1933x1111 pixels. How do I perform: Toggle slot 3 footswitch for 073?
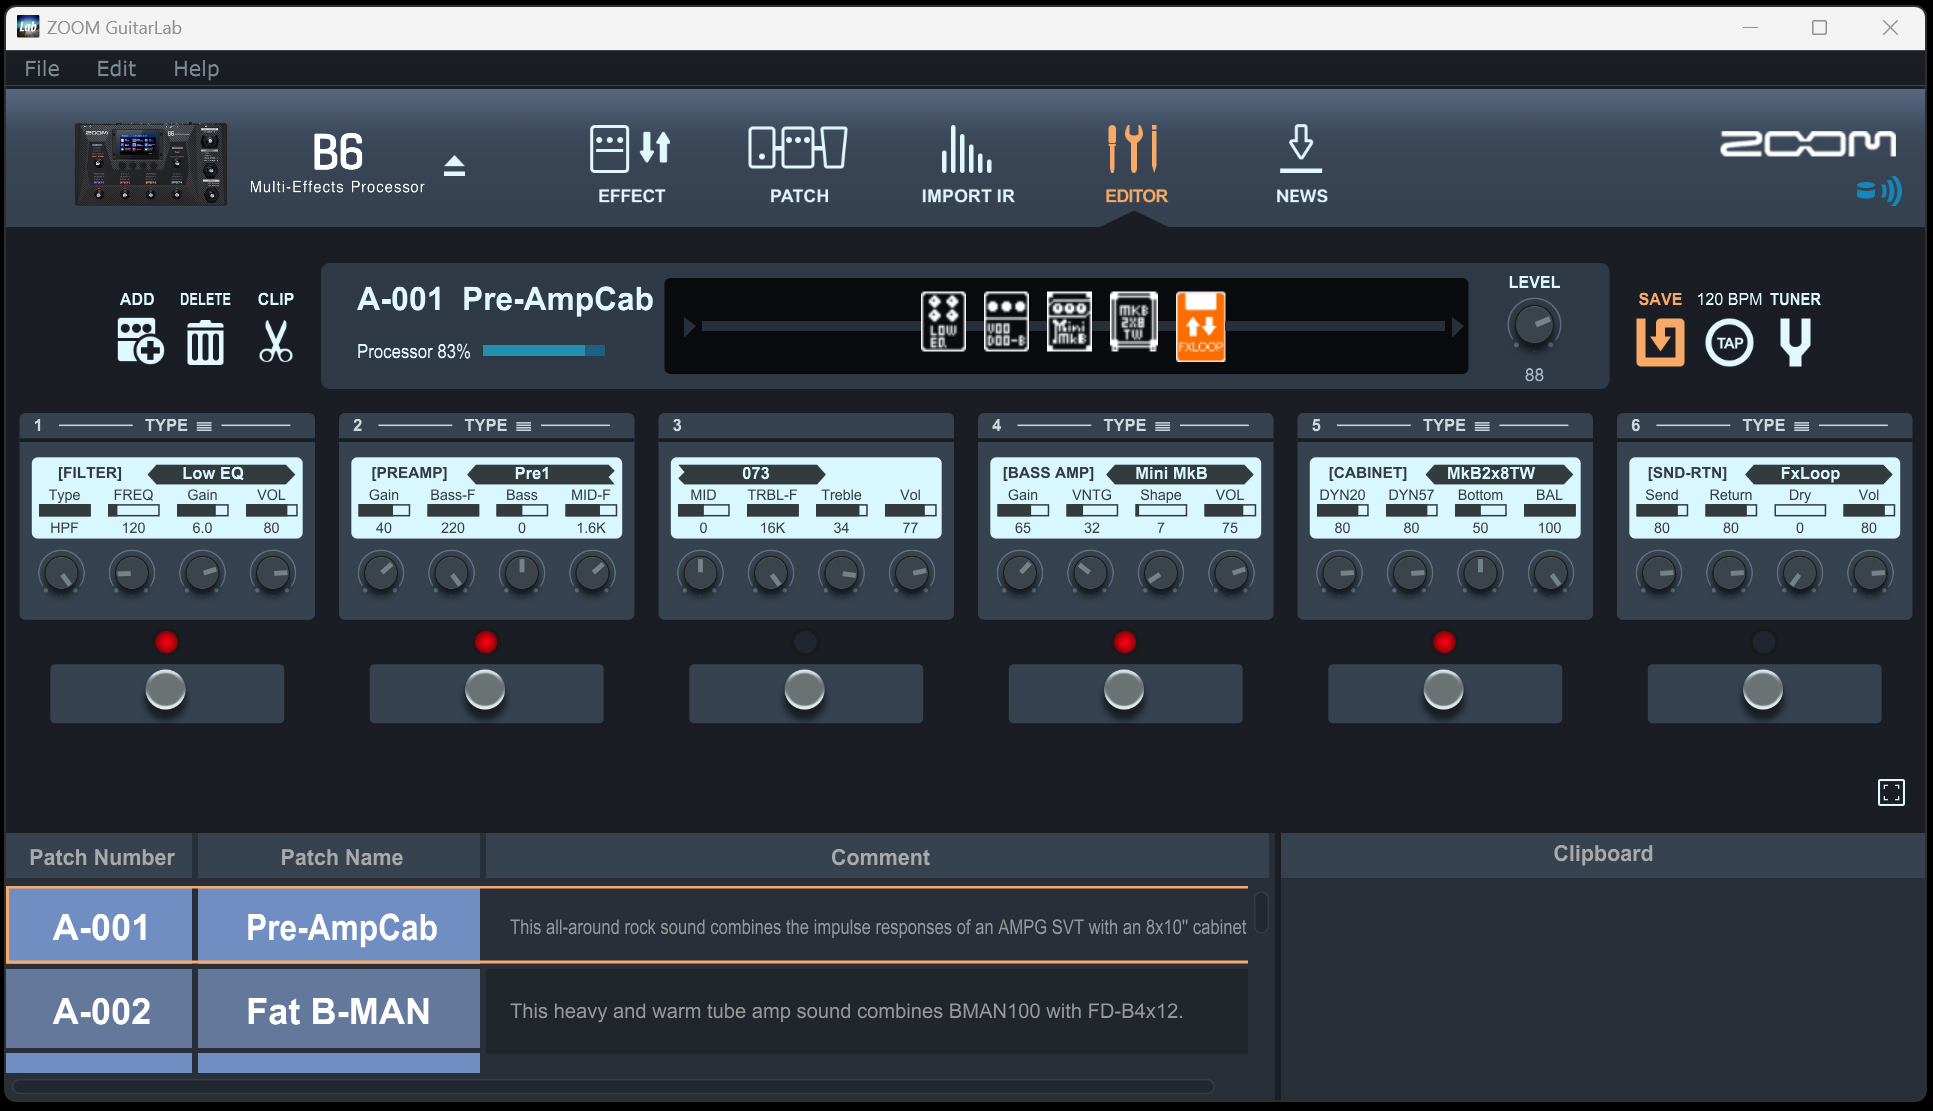click(x=805, y=691)
